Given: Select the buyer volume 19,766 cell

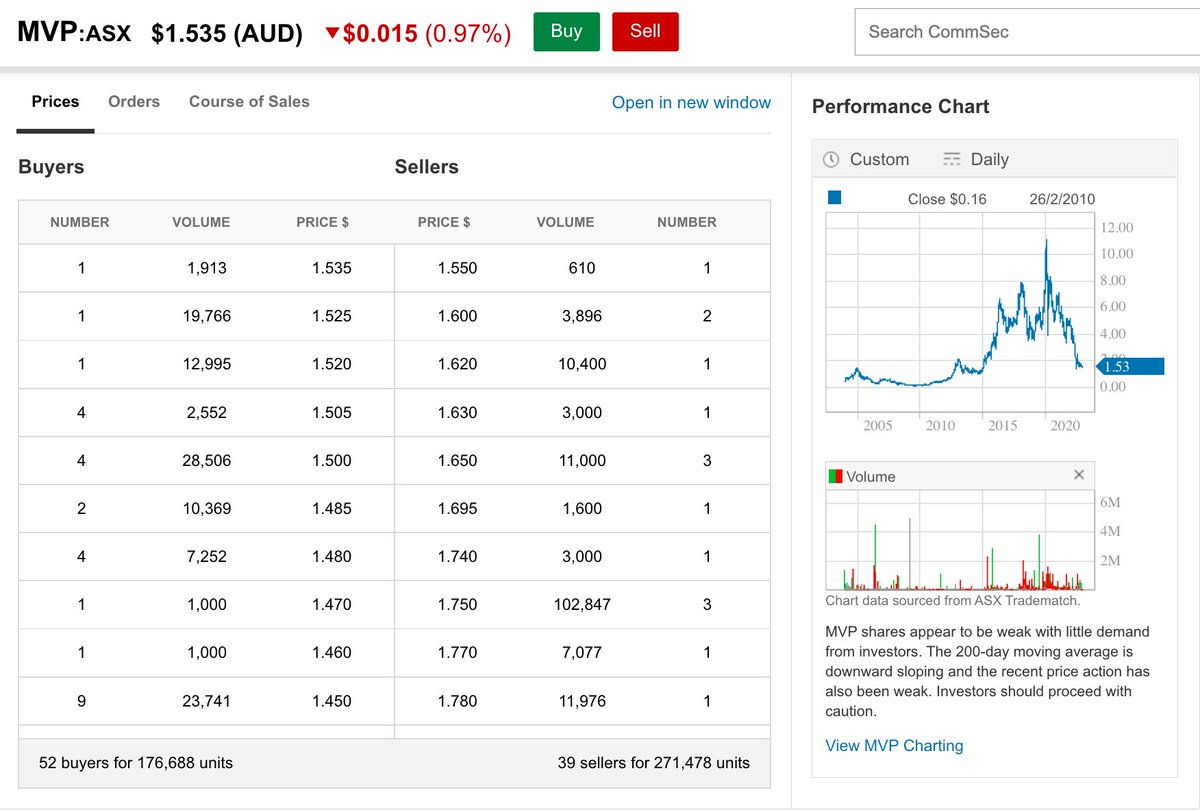Looking at the screenshot, I should [206, 316].
